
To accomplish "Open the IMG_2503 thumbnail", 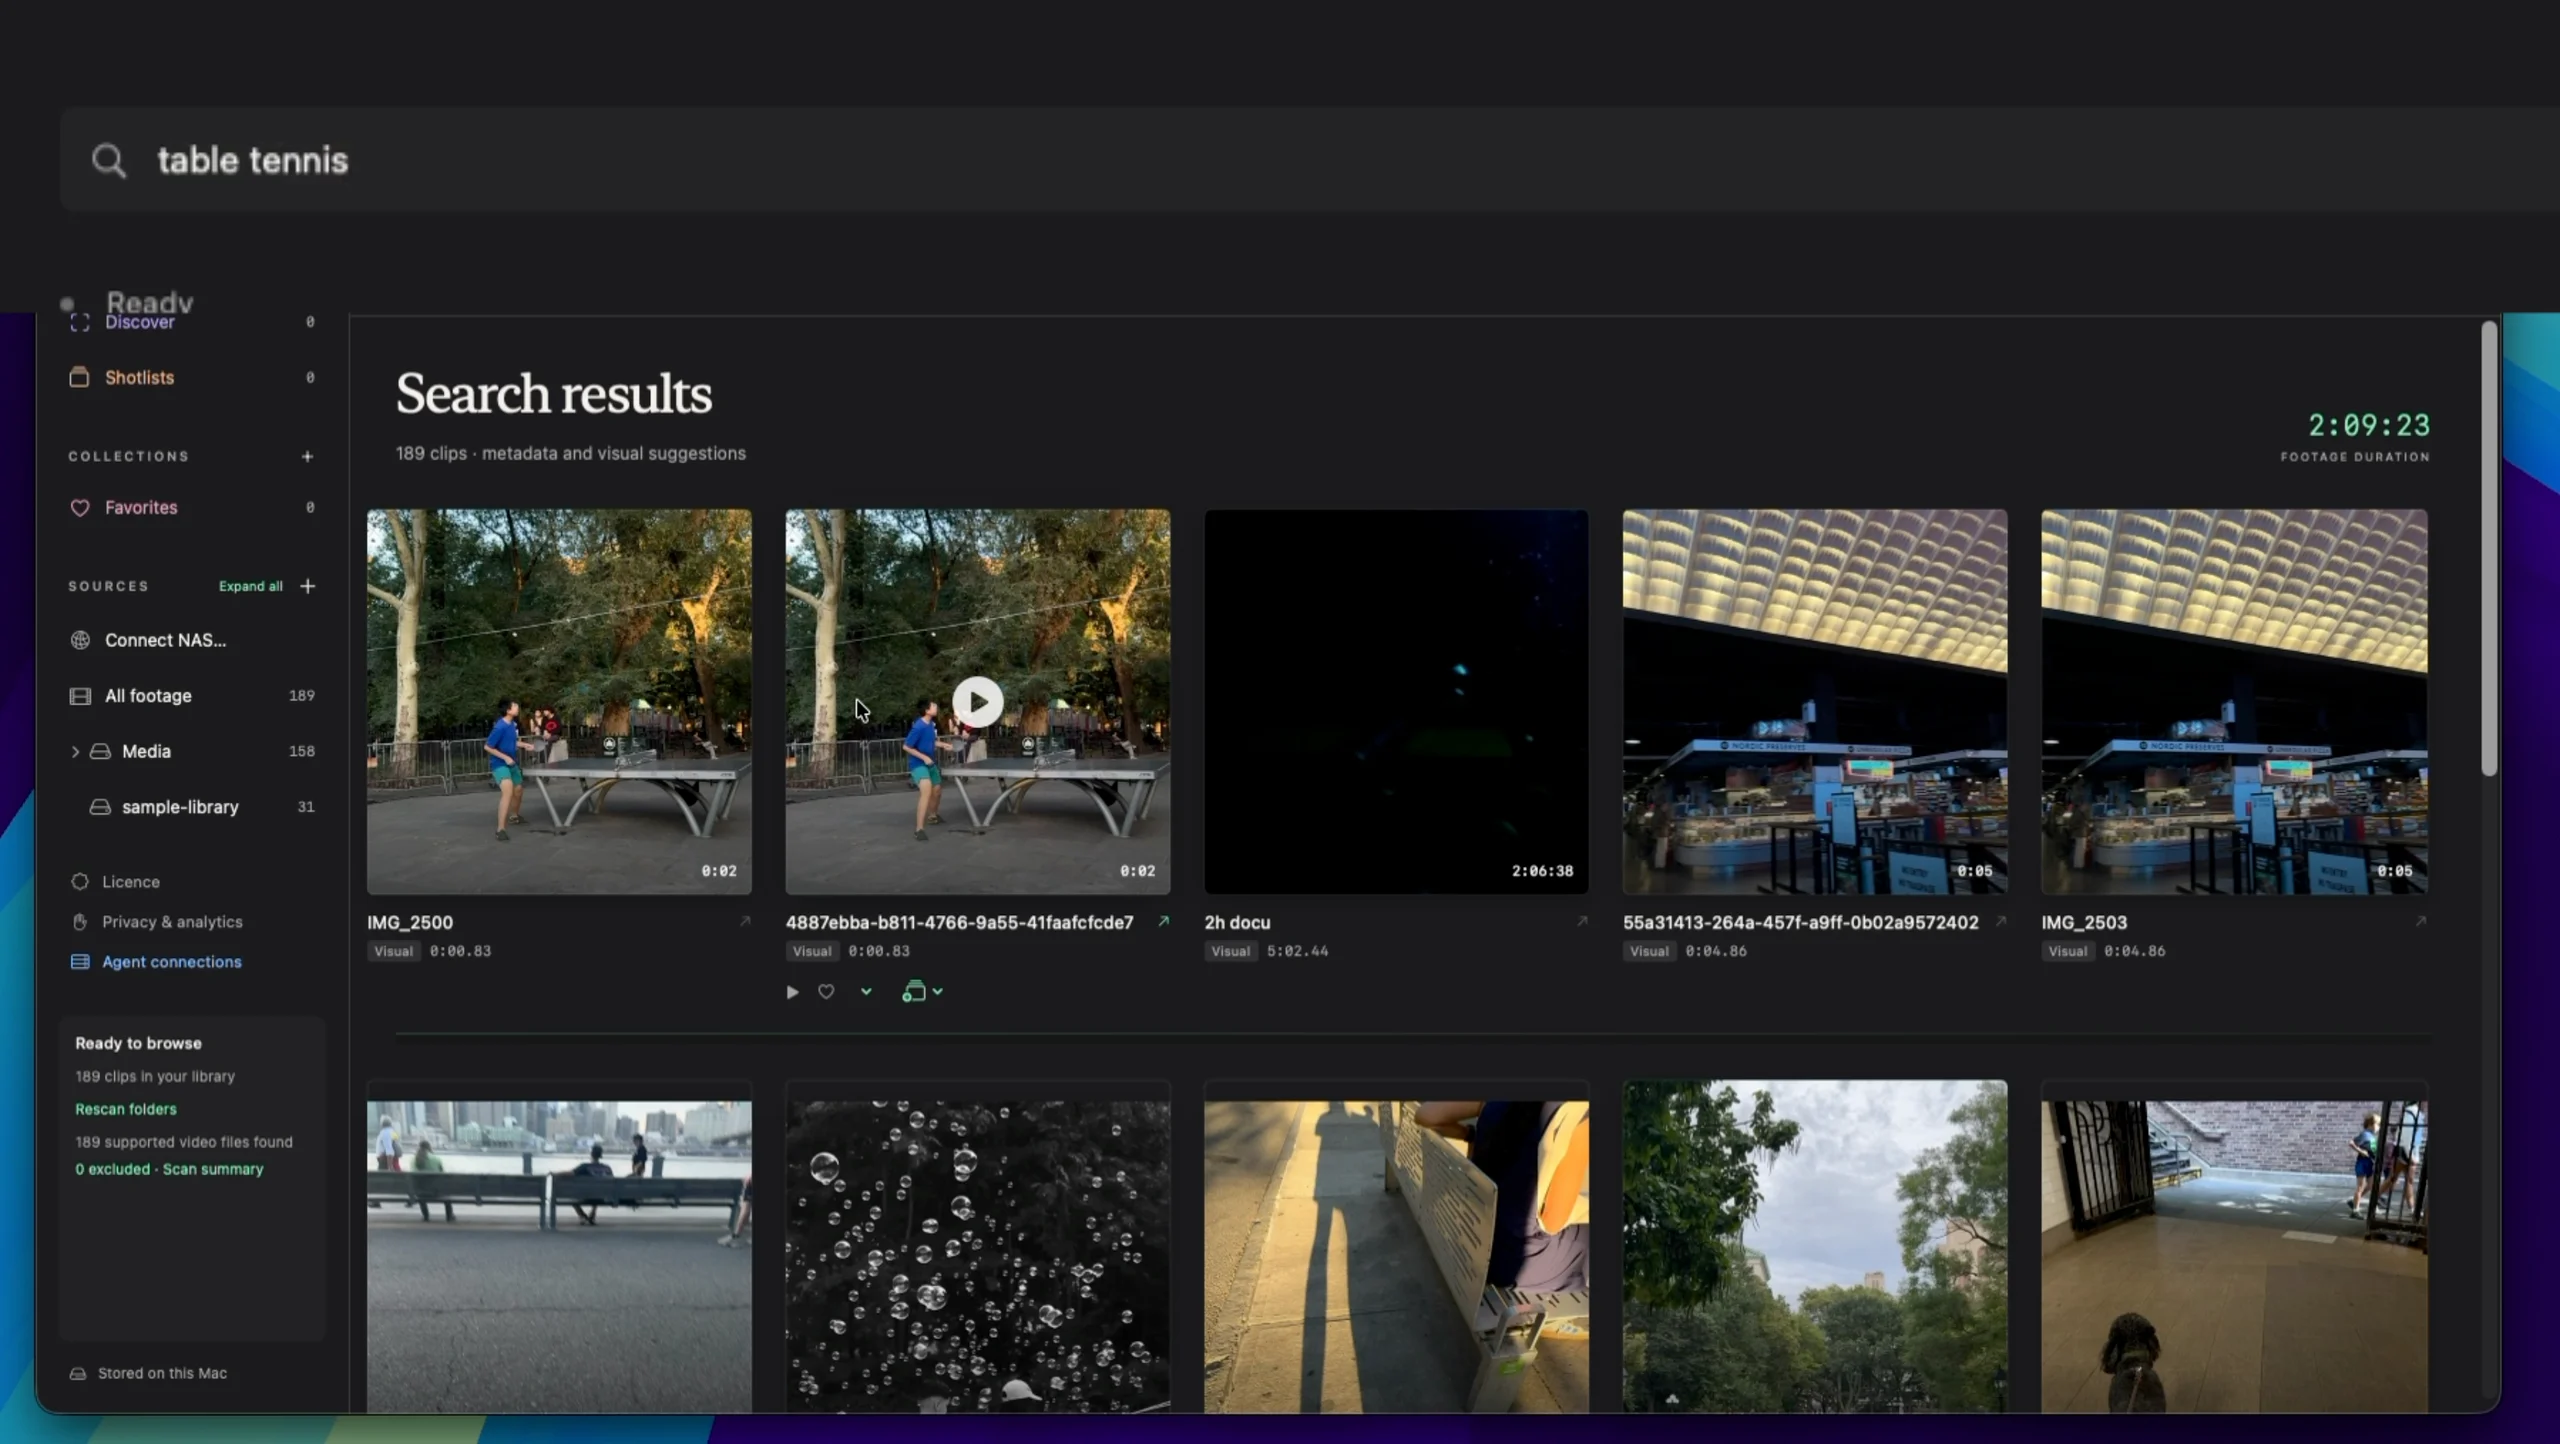I will (x=2234, y=702).
